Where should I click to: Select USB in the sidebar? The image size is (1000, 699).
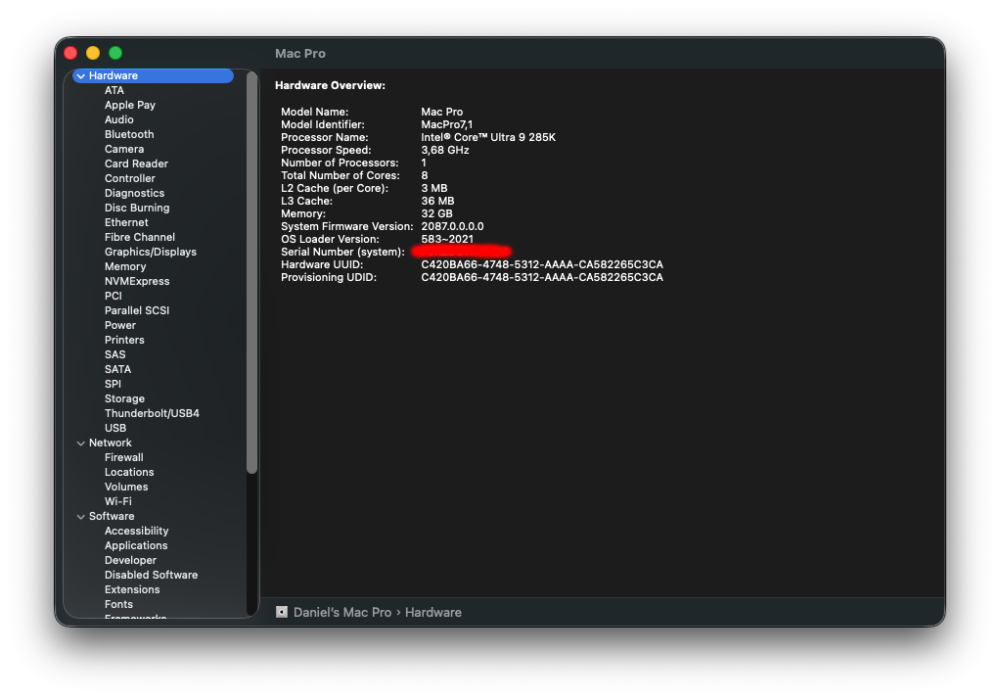point(115,428)
